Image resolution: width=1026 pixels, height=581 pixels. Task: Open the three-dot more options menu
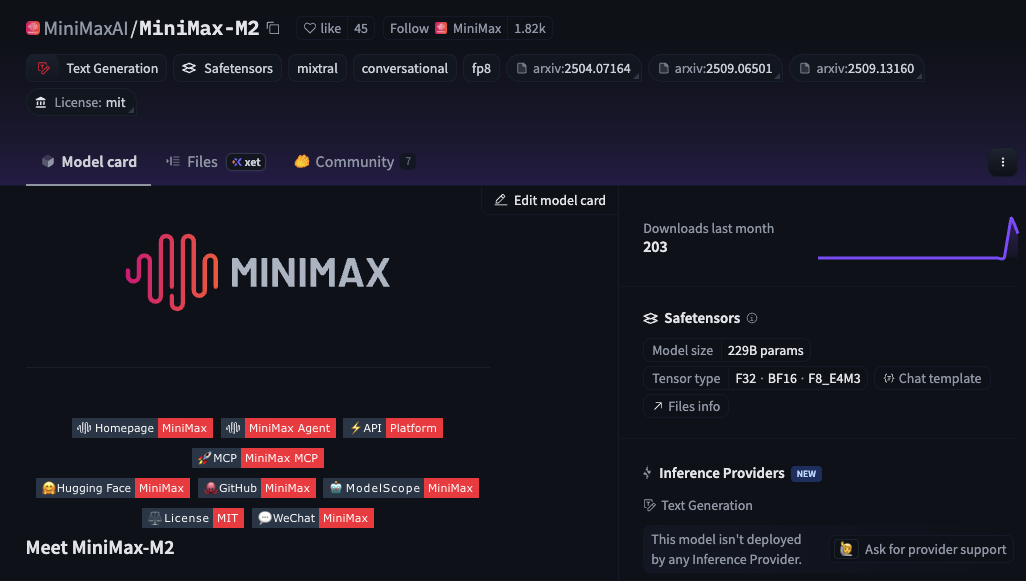[1002, 162]
